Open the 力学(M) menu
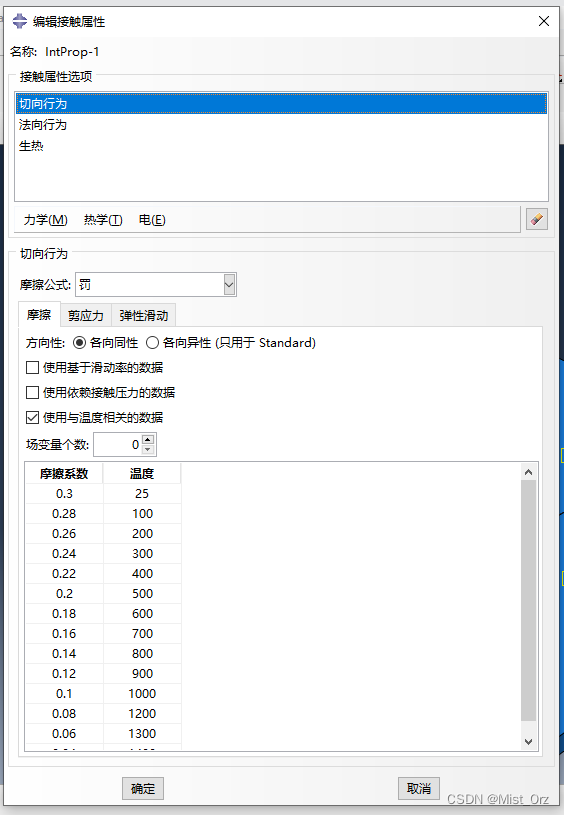Viewport: 564px width, 815px height. (x=46, y=220)
